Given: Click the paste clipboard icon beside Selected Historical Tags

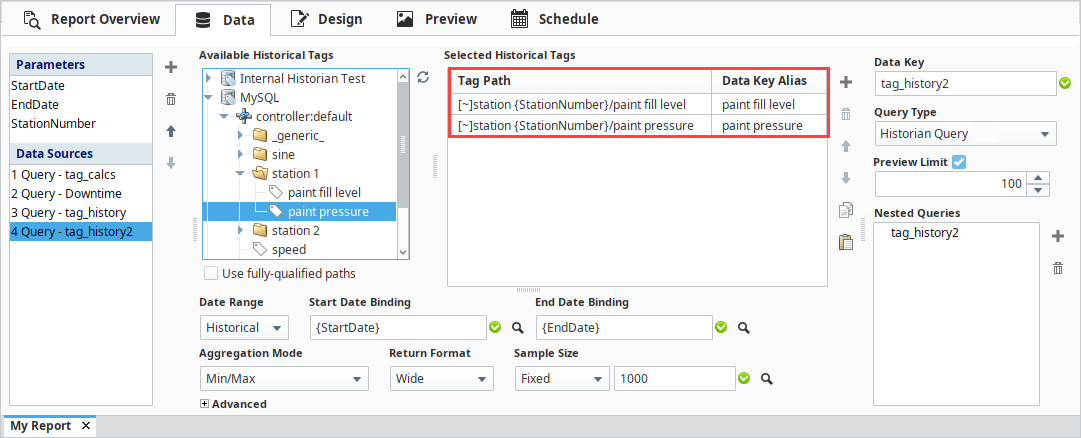Looking at the screenshot, I should click(845, 241).
